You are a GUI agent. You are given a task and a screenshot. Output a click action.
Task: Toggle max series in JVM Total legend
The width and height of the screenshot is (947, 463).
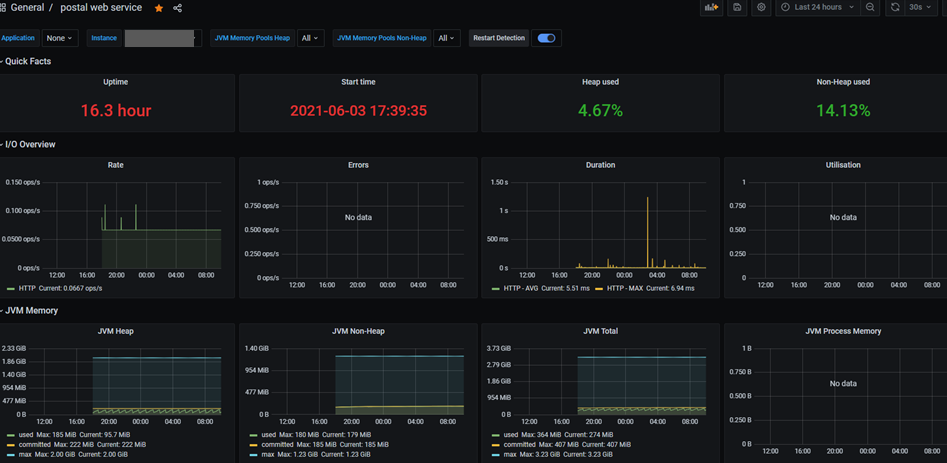pos(509,454)
